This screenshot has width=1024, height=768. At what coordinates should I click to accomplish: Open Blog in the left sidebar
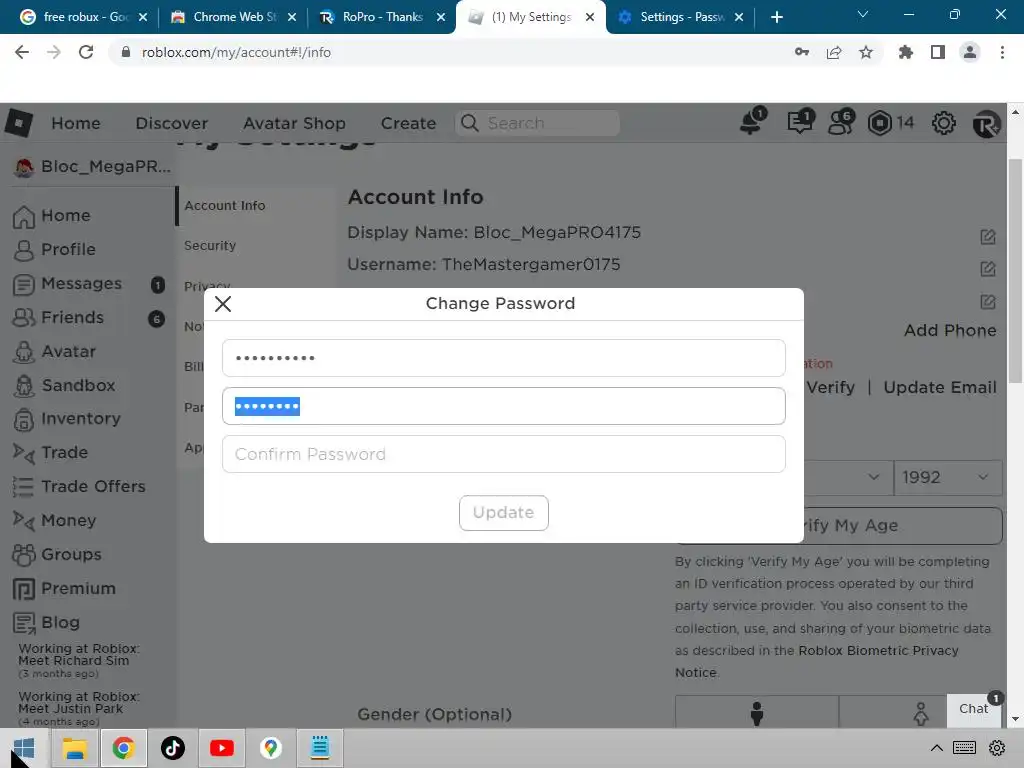pyautogui.click(x=46, y=622)
